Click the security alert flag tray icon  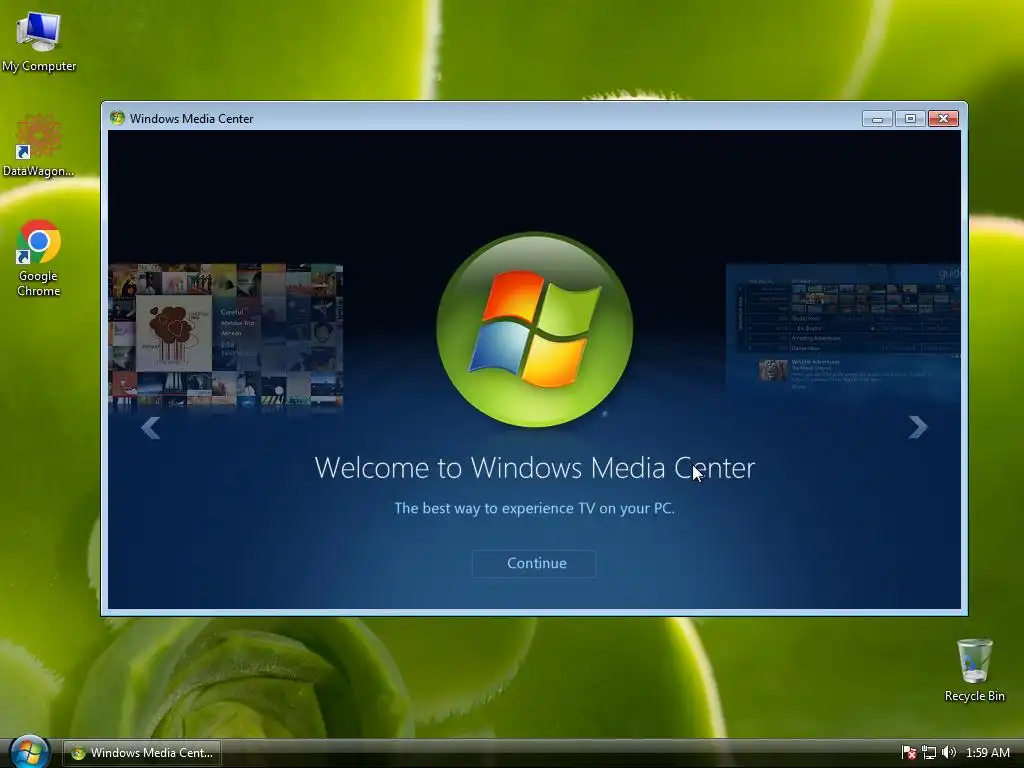coord(908,753)
